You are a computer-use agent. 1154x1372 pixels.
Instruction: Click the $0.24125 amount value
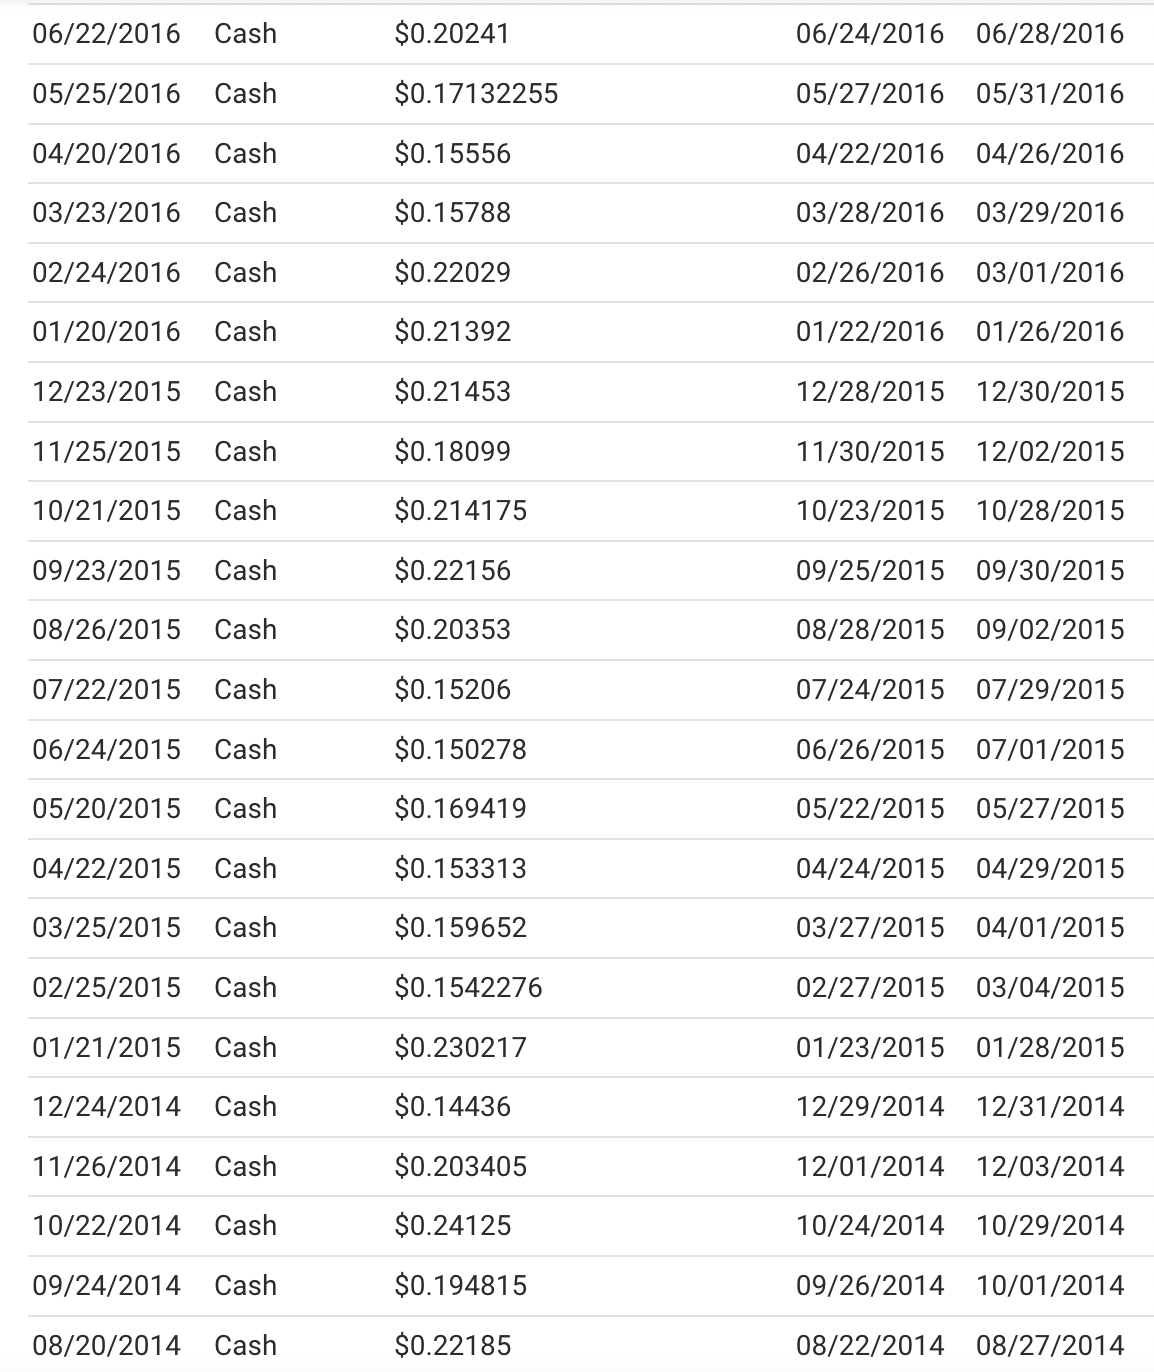(452, 1226)
